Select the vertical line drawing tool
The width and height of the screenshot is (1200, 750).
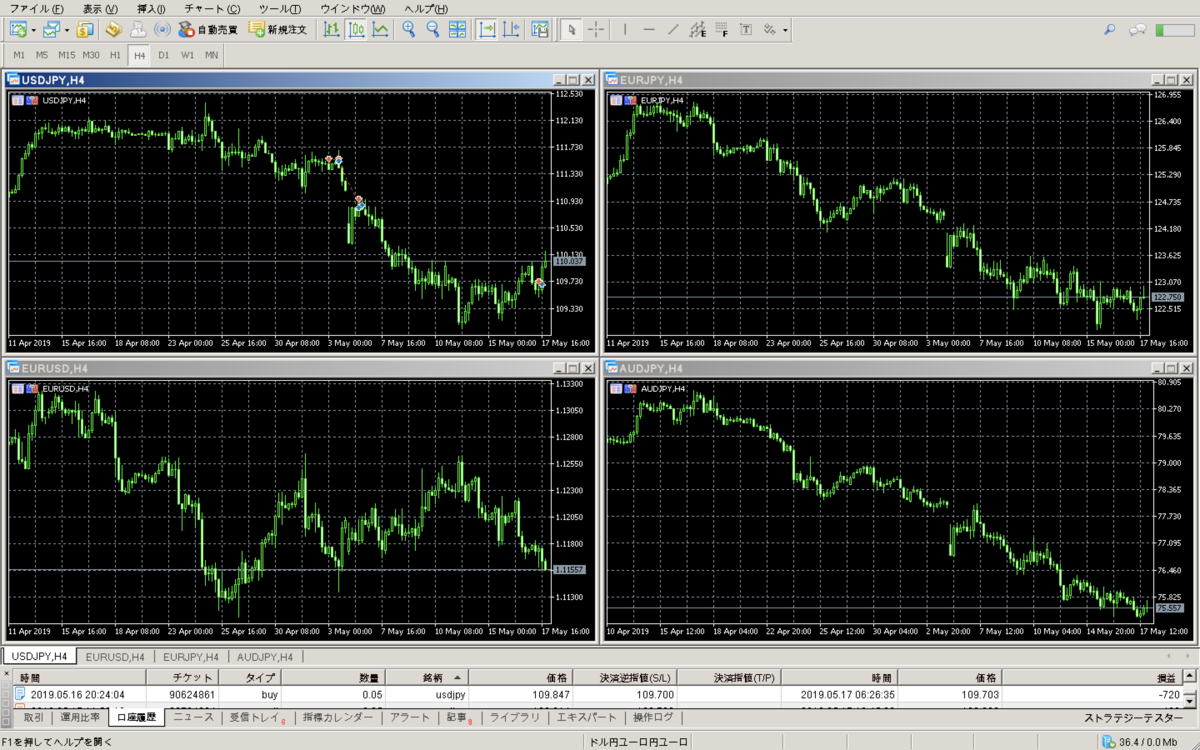click(625, 29)
